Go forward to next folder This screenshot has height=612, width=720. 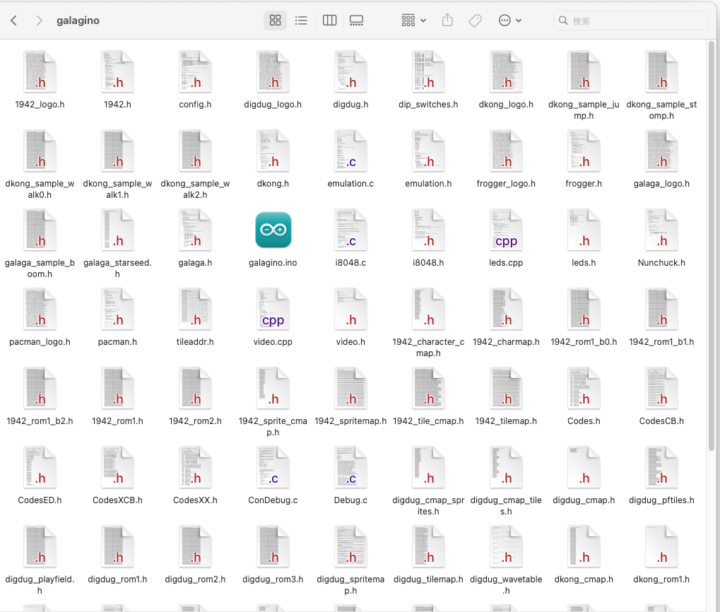(x=38, y=20)
